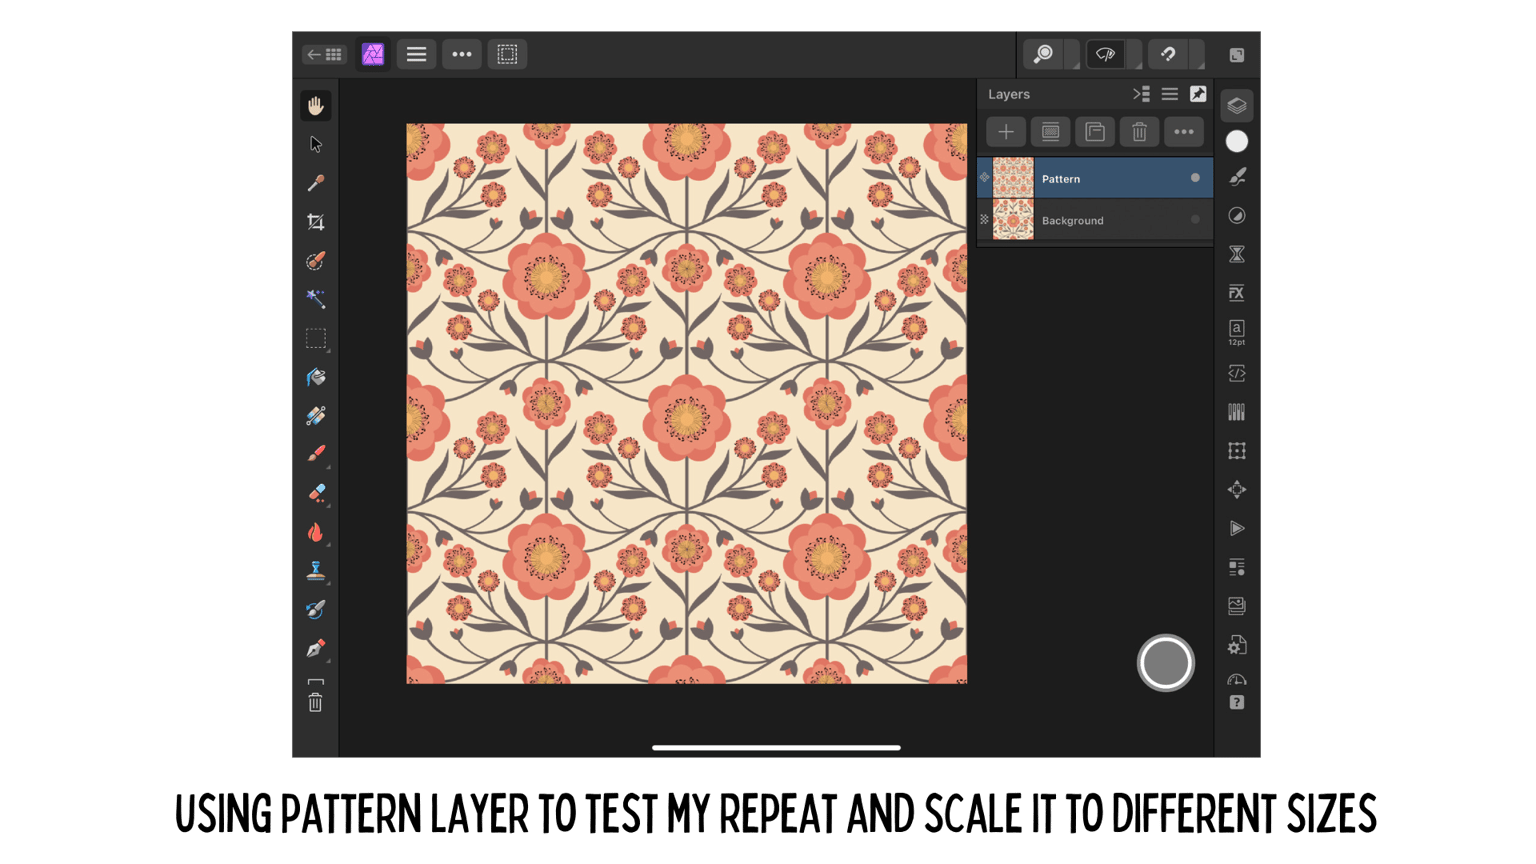This screenshot has width=1536, height=864.
Task: Tap the trash icon in left toolbar
Action: pos(316,703)
